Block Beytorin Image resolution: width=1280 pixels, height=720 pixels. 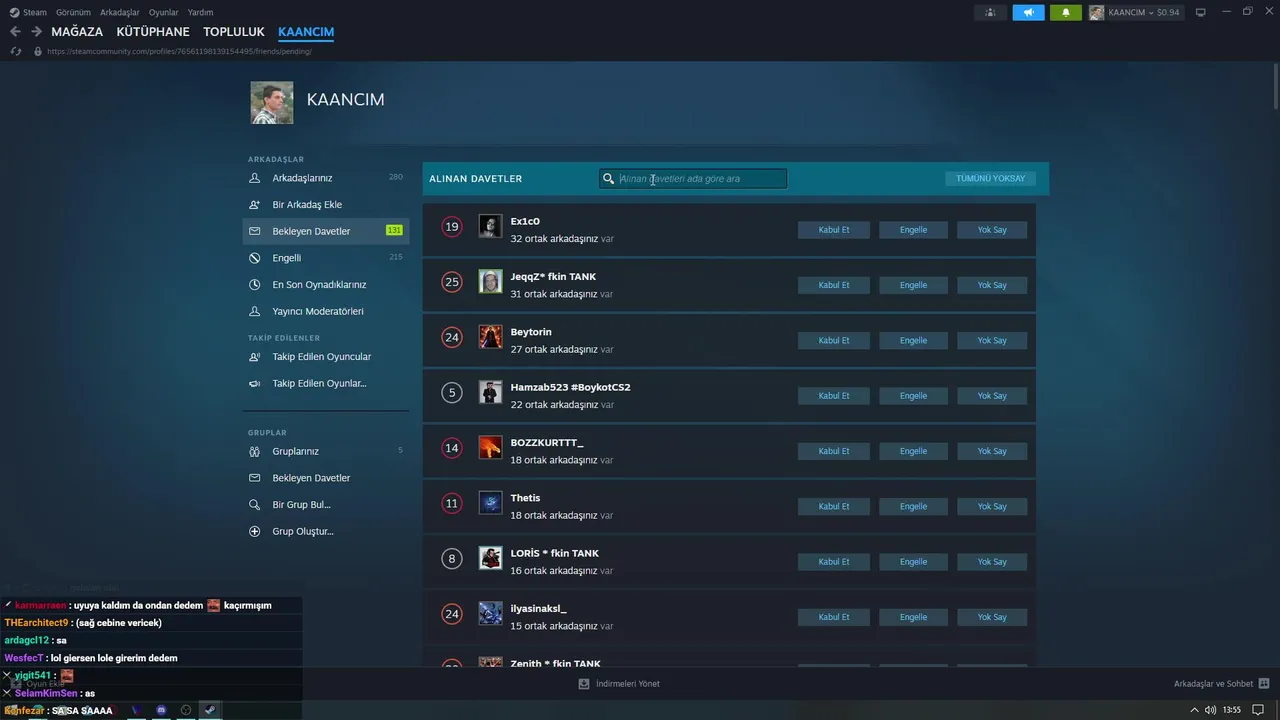913,340
